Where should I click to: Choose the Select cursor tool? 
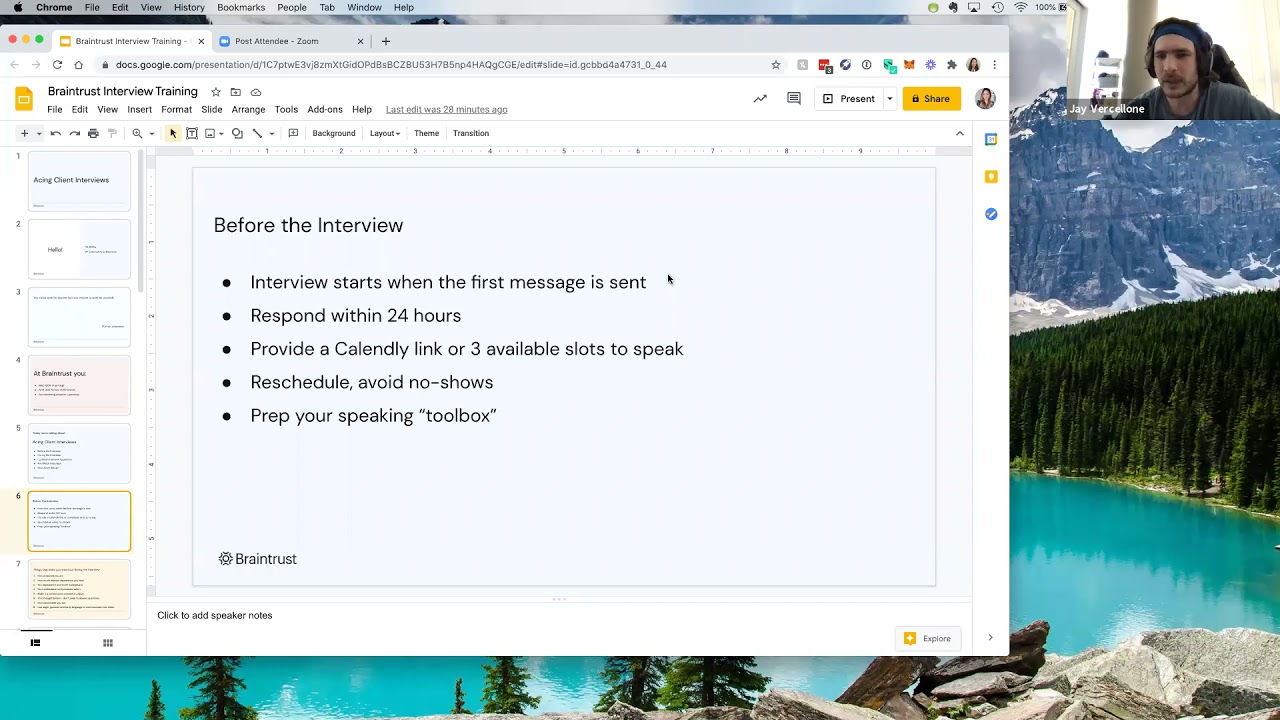173,133
